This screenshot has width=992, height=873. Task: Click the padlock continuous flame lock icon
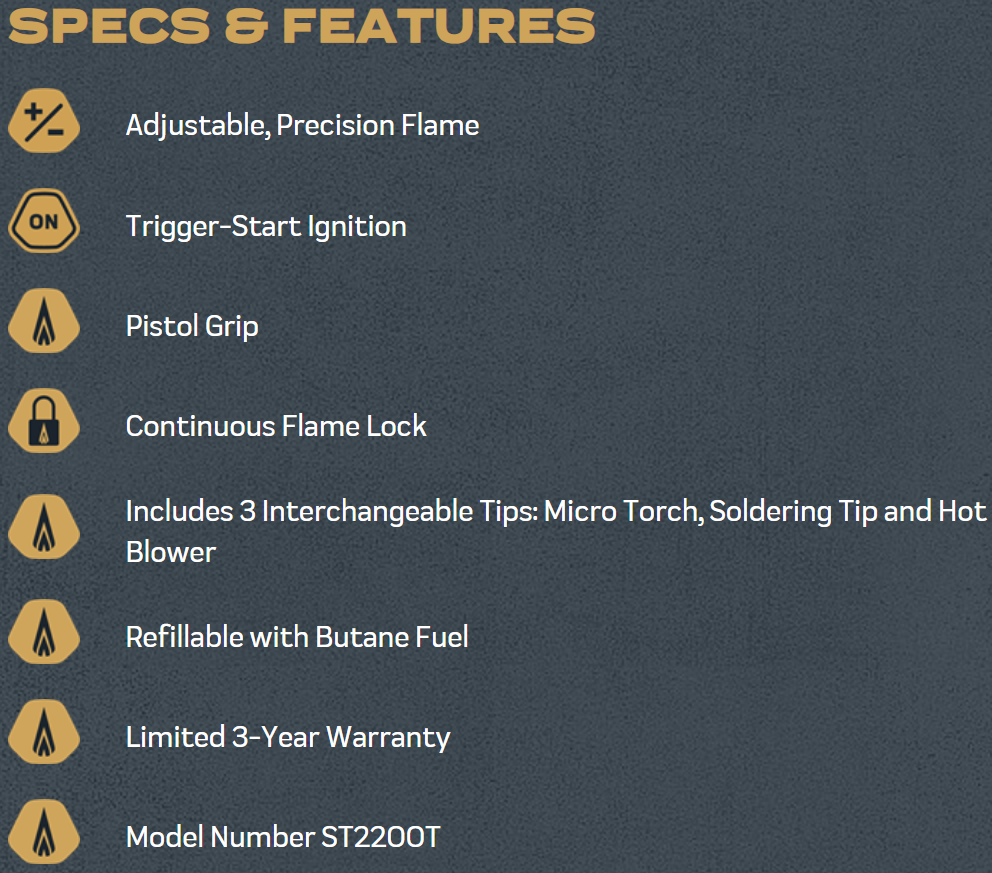(x=43, y=425)
